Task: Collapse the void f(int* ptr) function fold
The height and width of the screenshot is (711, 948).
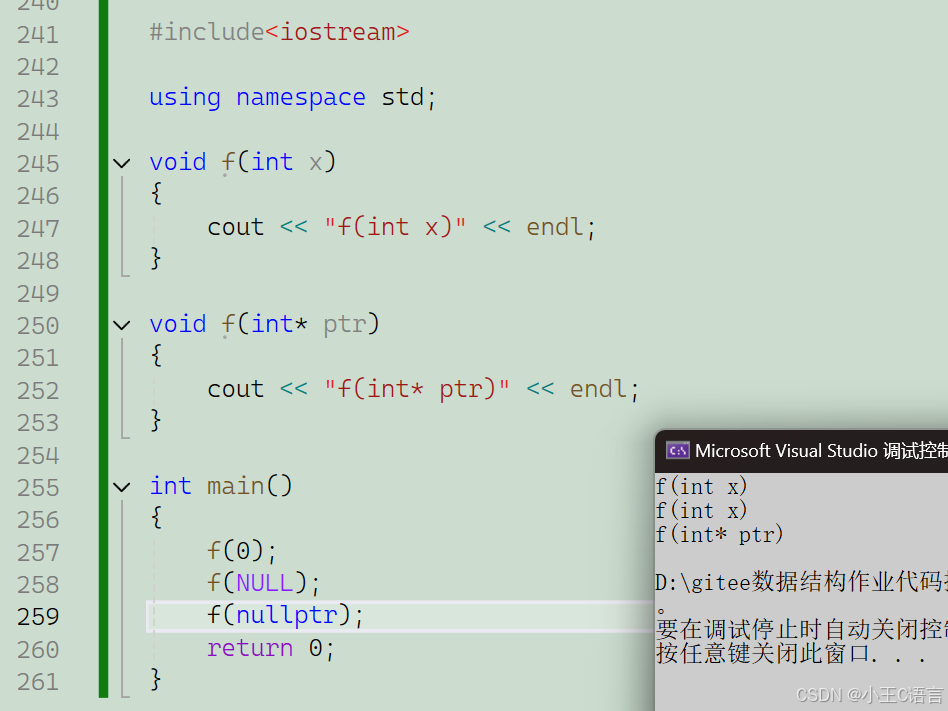Action: (x=122, y=325)
